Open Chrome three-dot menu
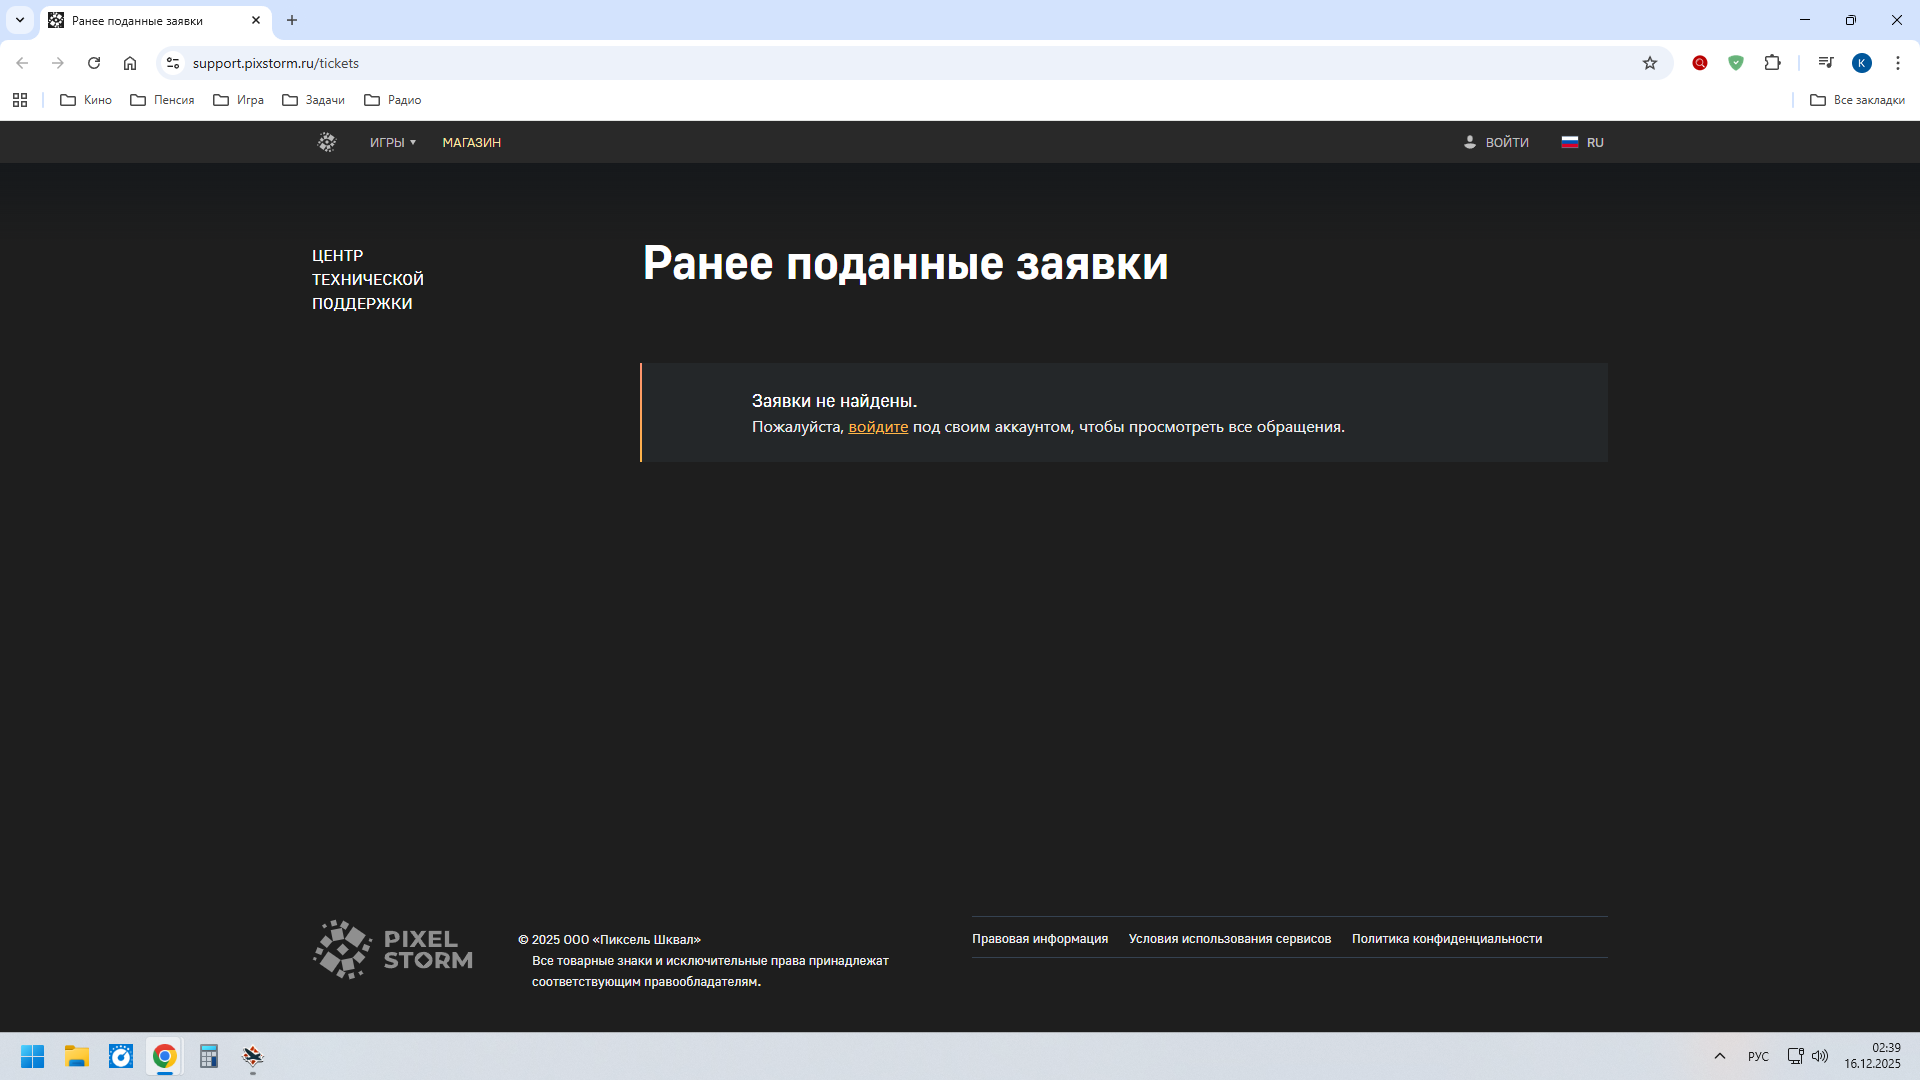Image resolution: width=1920 pixels, height=1080 pixels. (x=1897, y=63)
